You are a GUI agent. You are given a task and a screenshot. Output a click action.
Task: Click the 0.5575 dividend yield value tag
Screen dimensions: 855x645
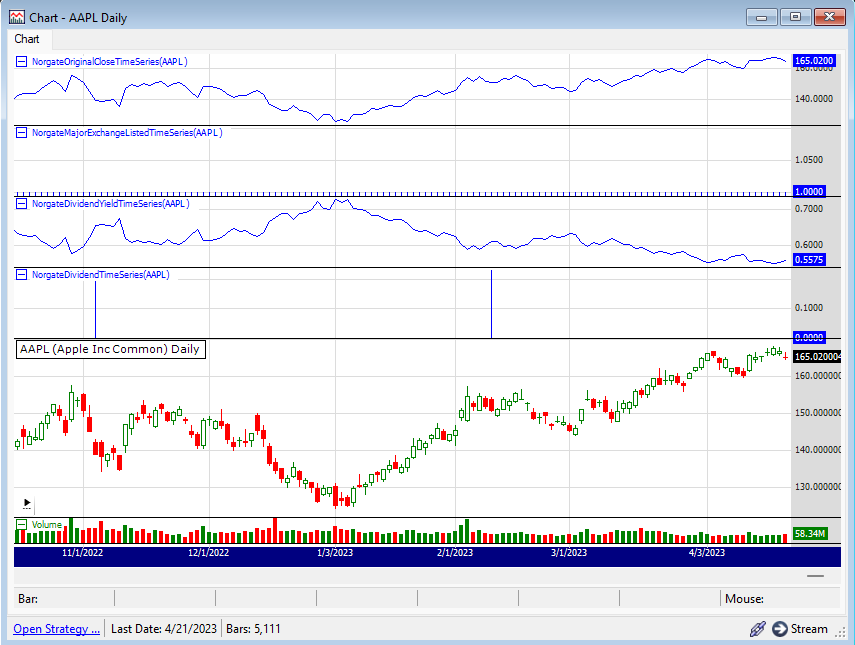(x=809, y=260)
